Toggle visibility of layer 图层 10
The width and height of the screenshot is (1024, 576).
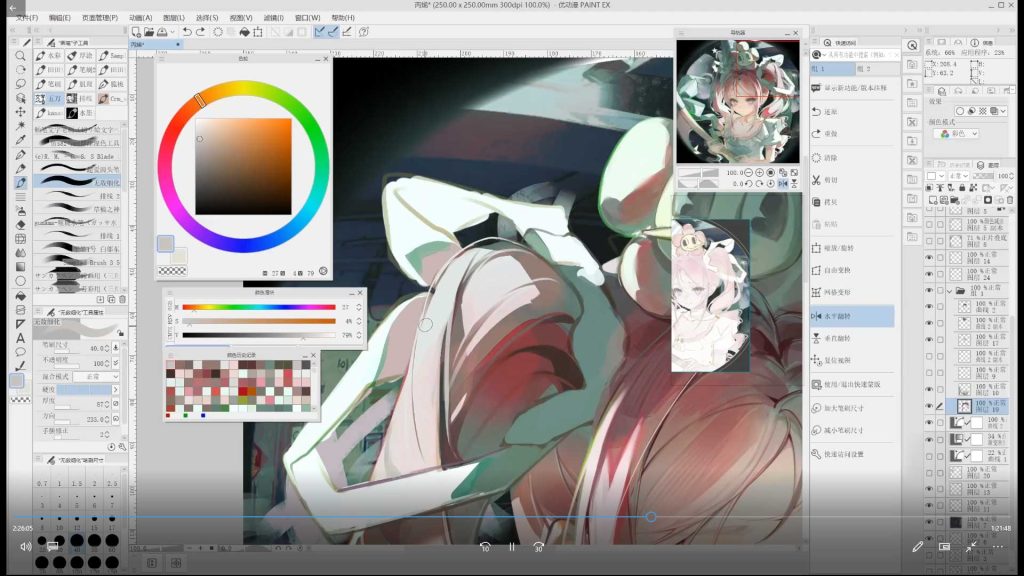[929, 389]
